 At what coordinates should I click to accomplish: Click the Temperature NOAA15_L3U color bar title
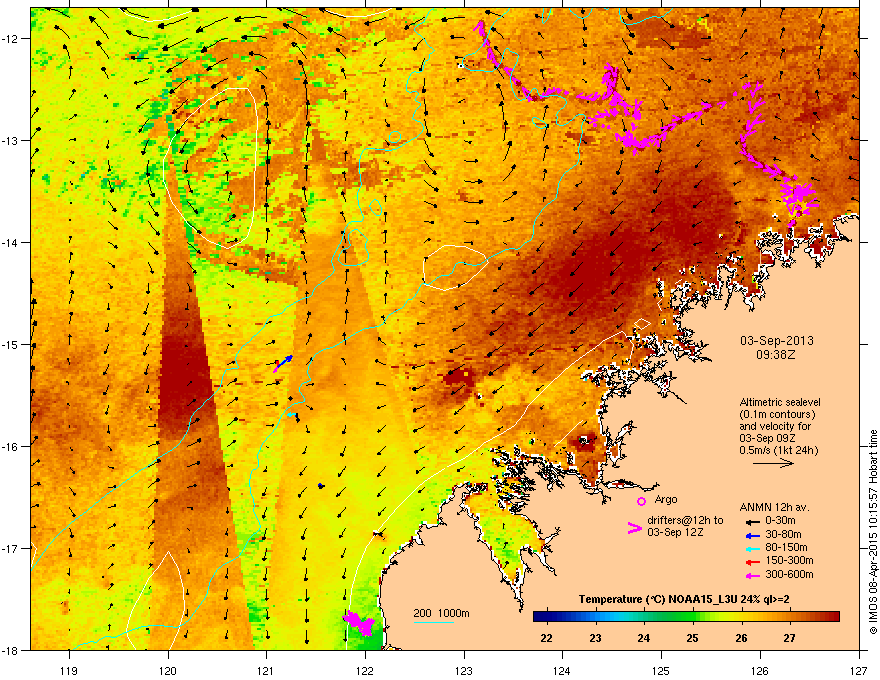[684, 599]
